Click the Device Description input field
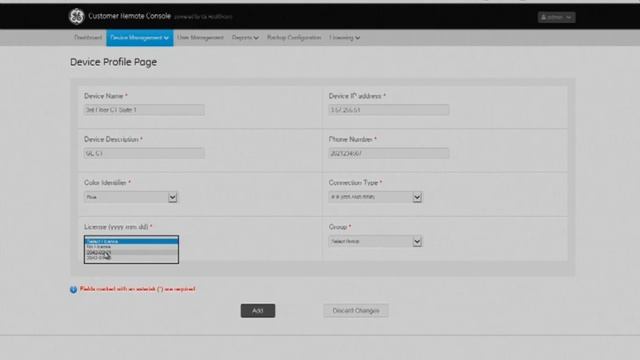 pyautogui.click(x=144, y=153)
